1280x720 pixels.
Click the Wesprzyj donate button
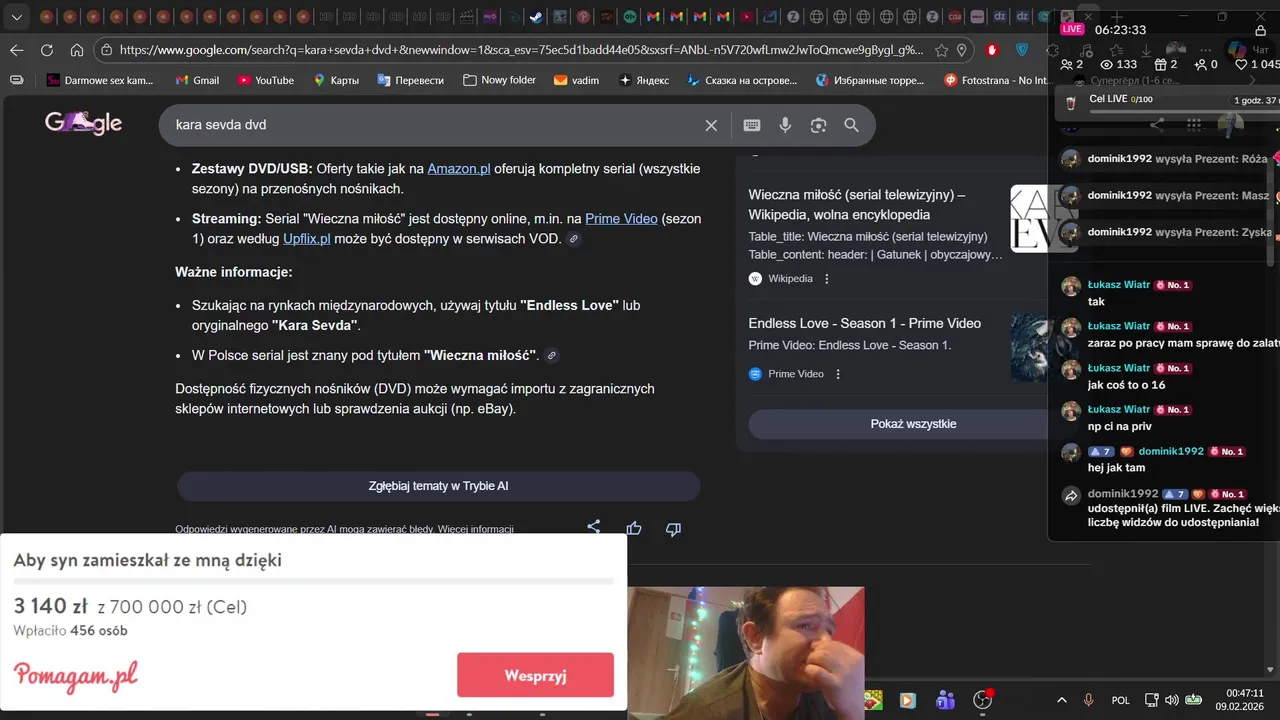coord(535,675)
